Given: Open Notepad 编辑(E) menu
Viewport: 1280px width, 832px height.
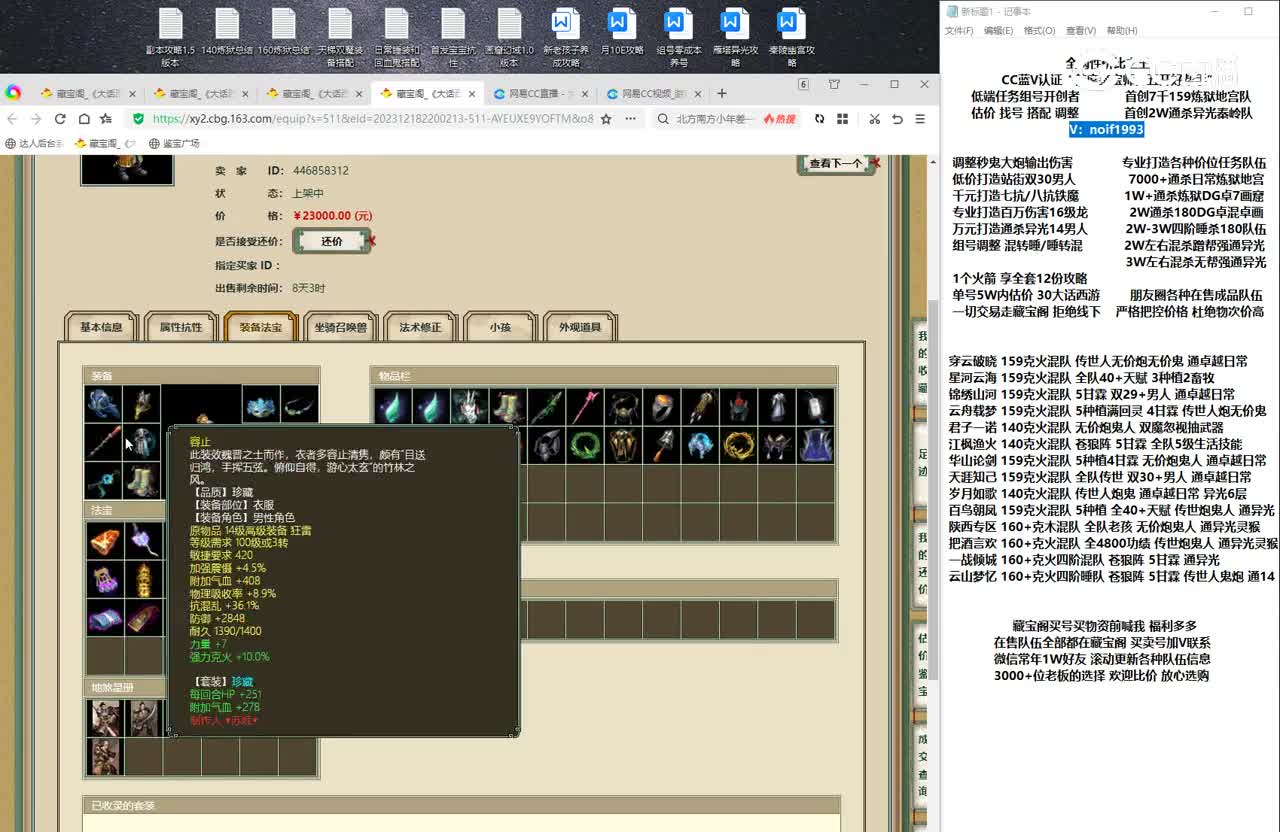Looking at the screenshot, I should [998, 31].
